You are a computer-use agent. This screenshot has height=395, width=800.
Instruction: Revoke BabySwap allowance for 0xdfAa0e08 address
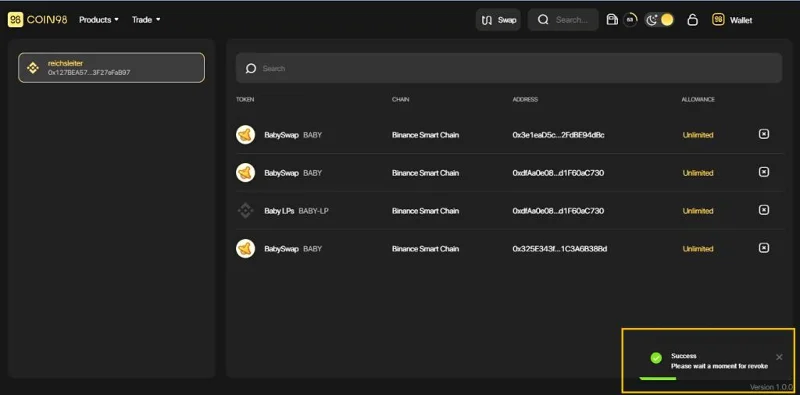click(x=763, y=172)
